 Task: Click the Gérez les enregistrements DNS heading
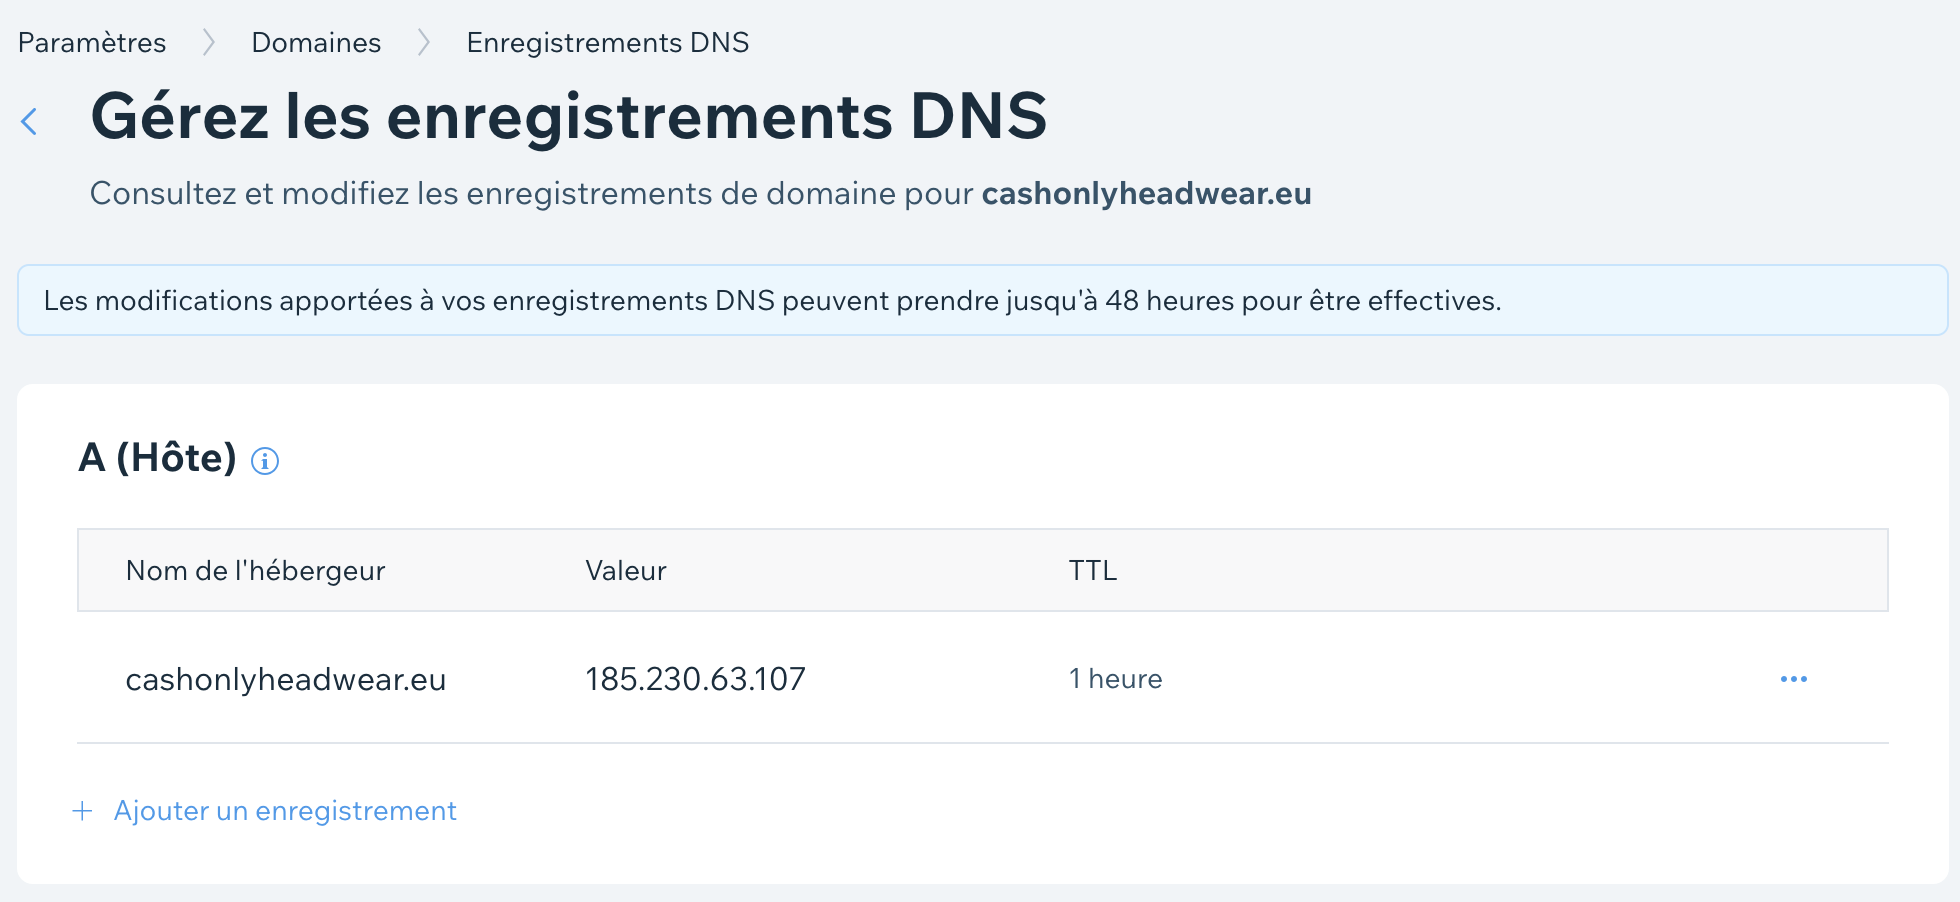click(568, 117)
